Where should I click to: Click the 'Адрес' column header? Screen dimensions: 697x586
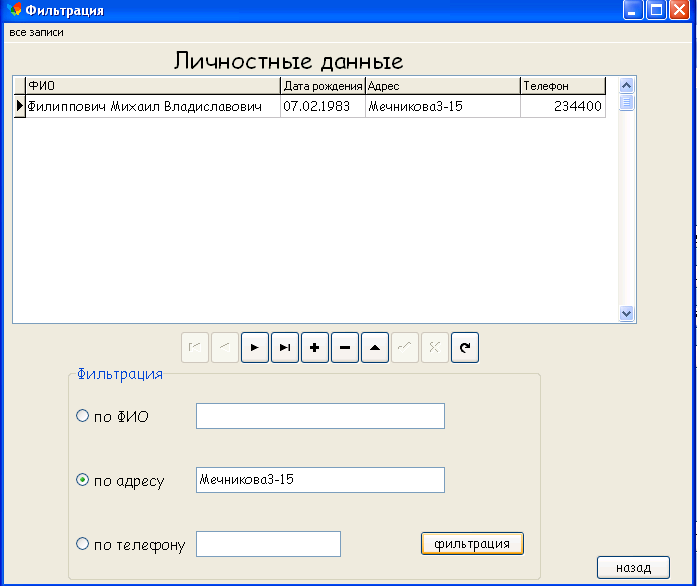(x=443, y=85)
